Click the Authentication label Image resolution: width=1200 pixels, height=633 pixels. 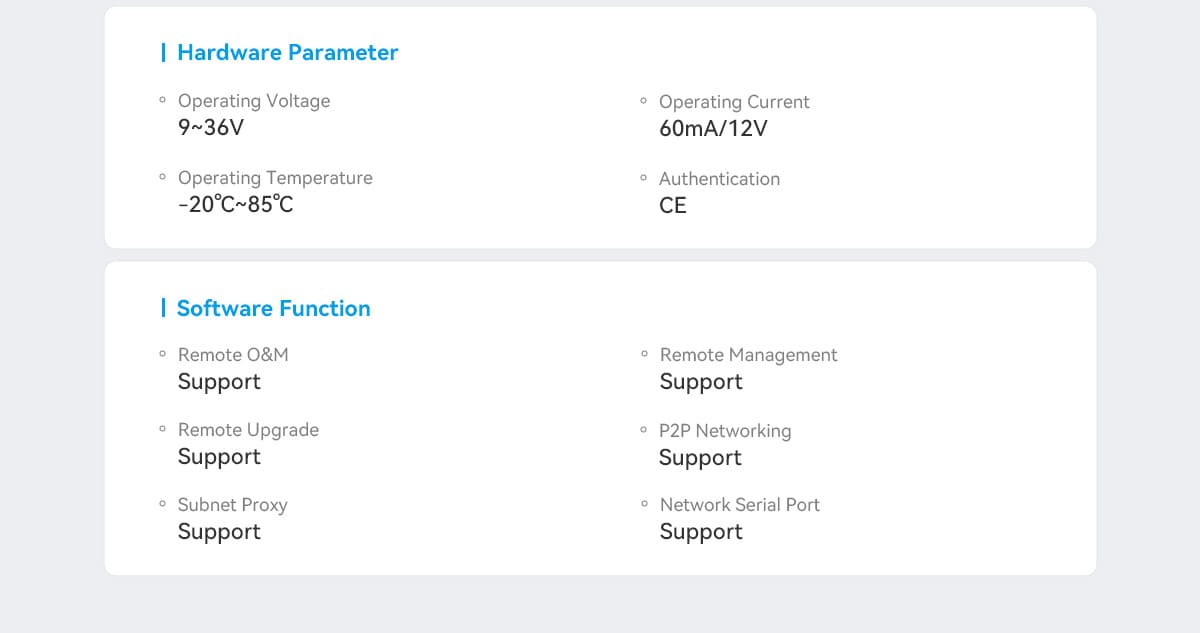click(x=719, y=179)
